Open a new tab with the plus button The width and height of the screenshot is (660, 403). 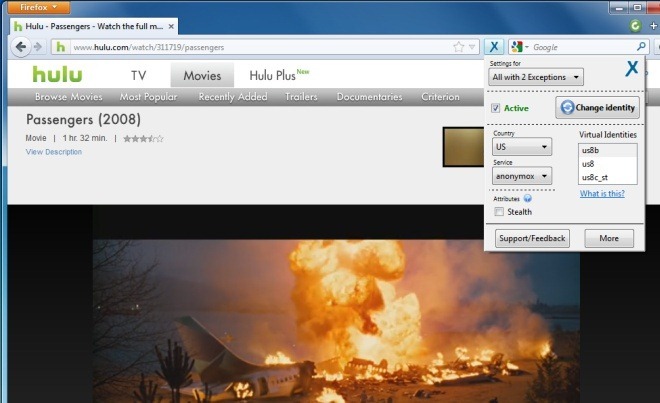[654, 26]
